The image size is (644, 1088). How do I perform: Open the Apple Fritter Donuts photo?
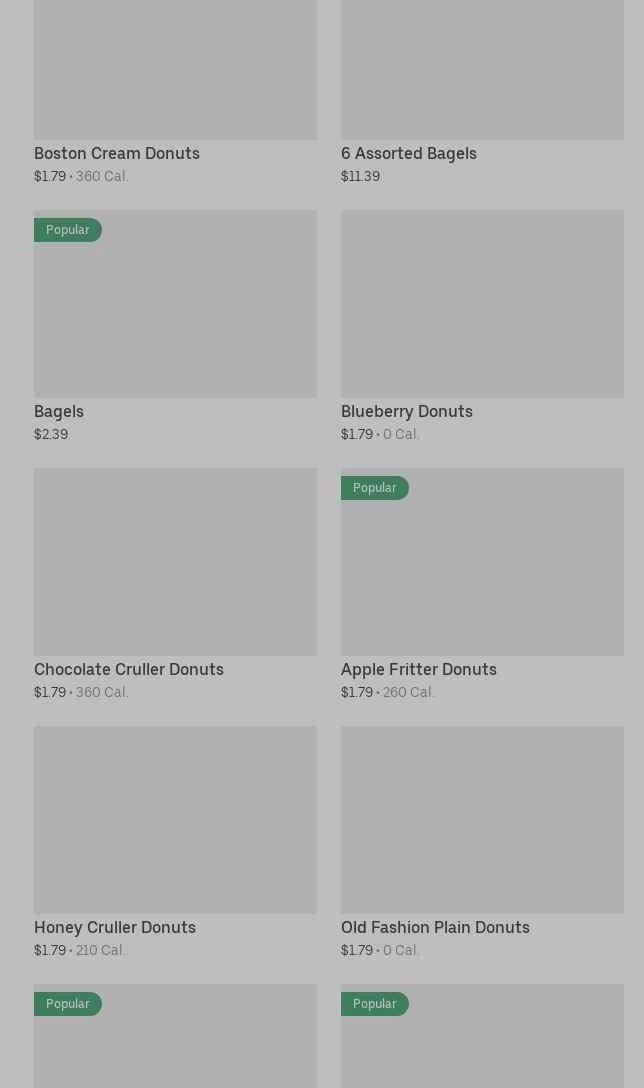tap(482, 570)
